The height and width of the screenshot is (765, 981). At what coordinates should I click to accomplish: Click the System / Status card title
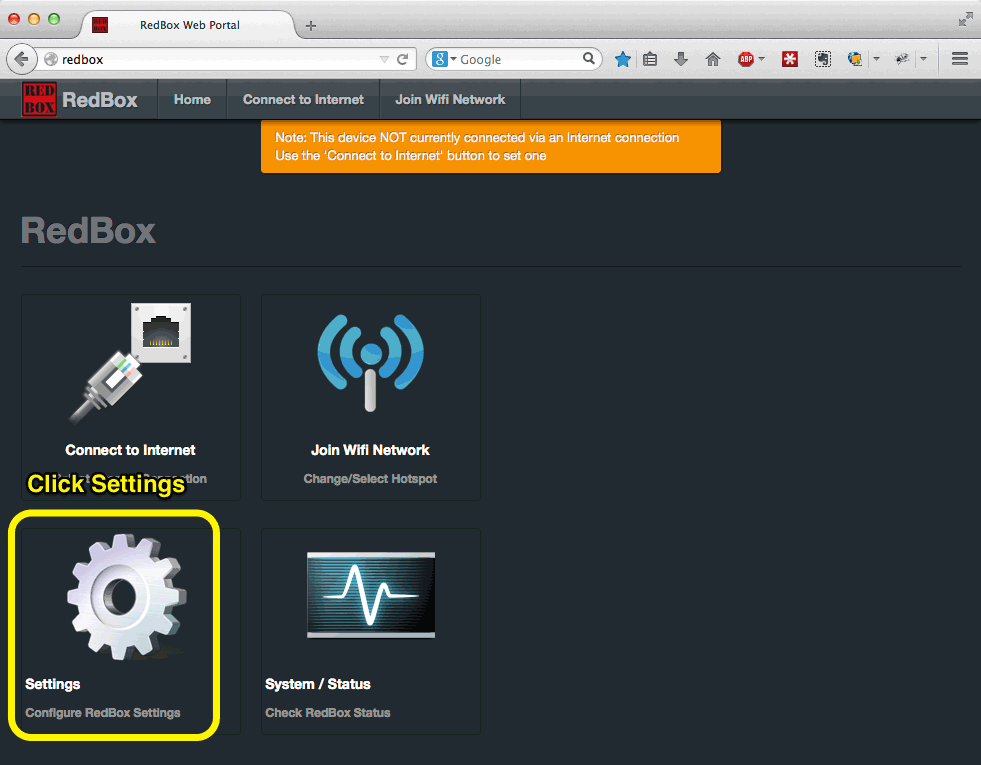(x=318, y=684)
